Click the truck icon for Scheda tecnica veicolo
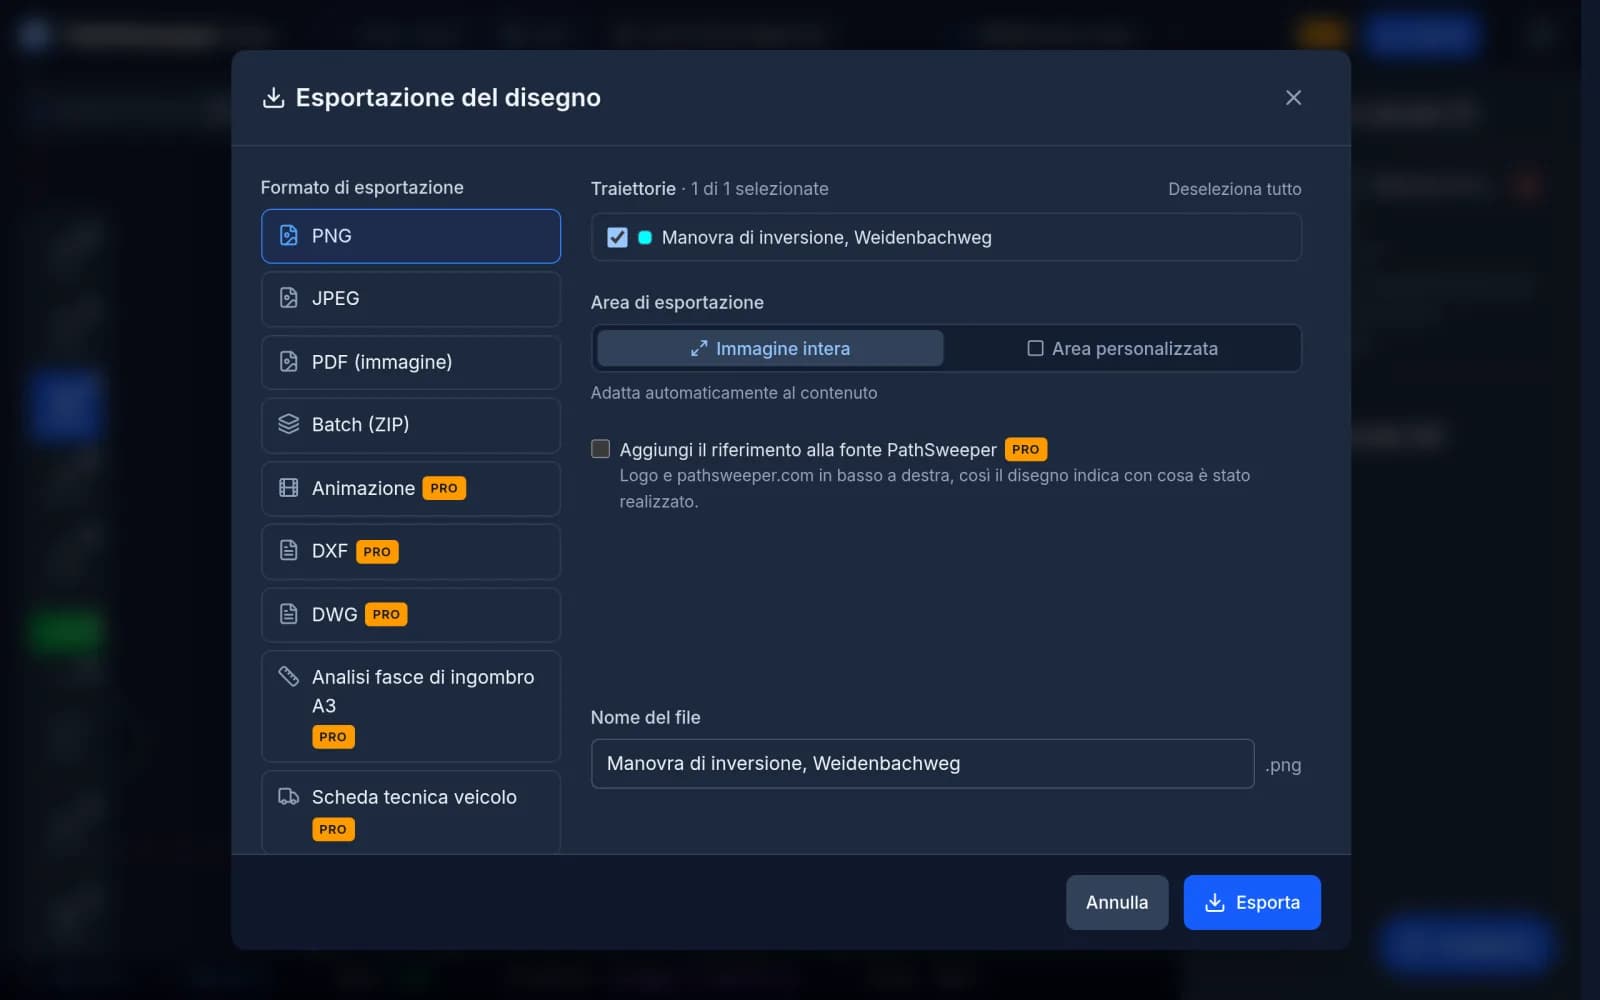The image size is (1600, 1000). [289, 797]
